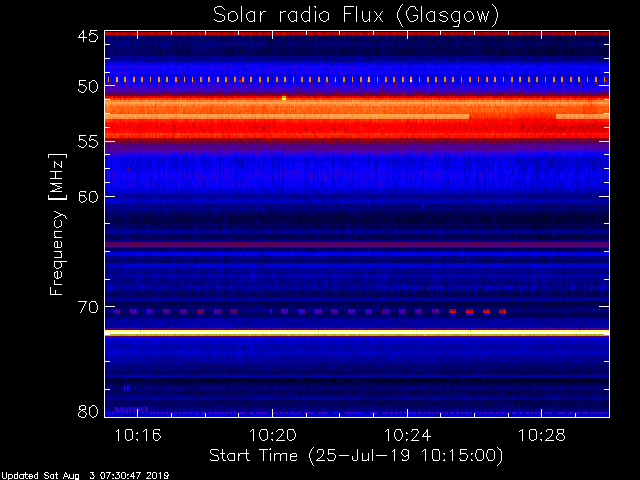Click the 70 frequency tick label
The width and height of the screenshot is (640, 480).
(88, 307)
